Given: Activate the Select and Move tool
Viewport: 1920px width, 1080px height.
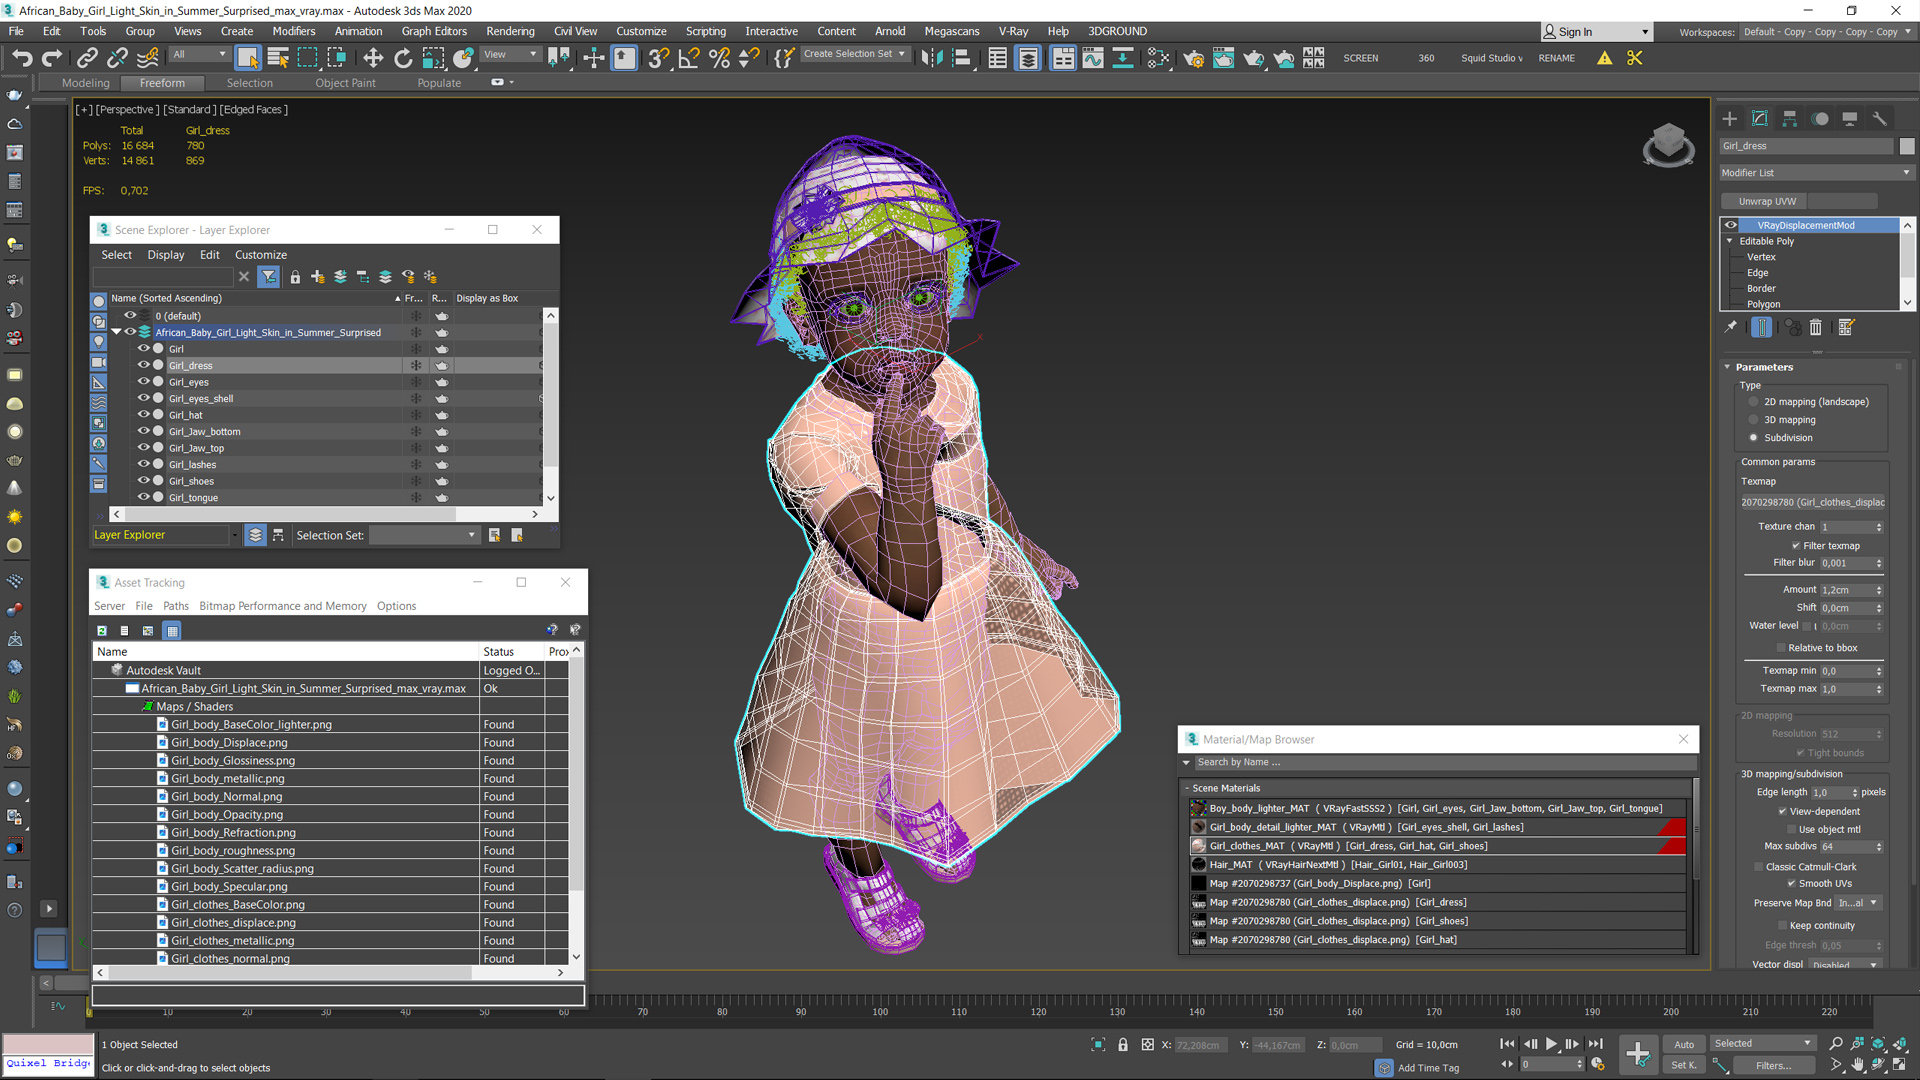Looking at the screenshot, I should [x=373, y=58].
